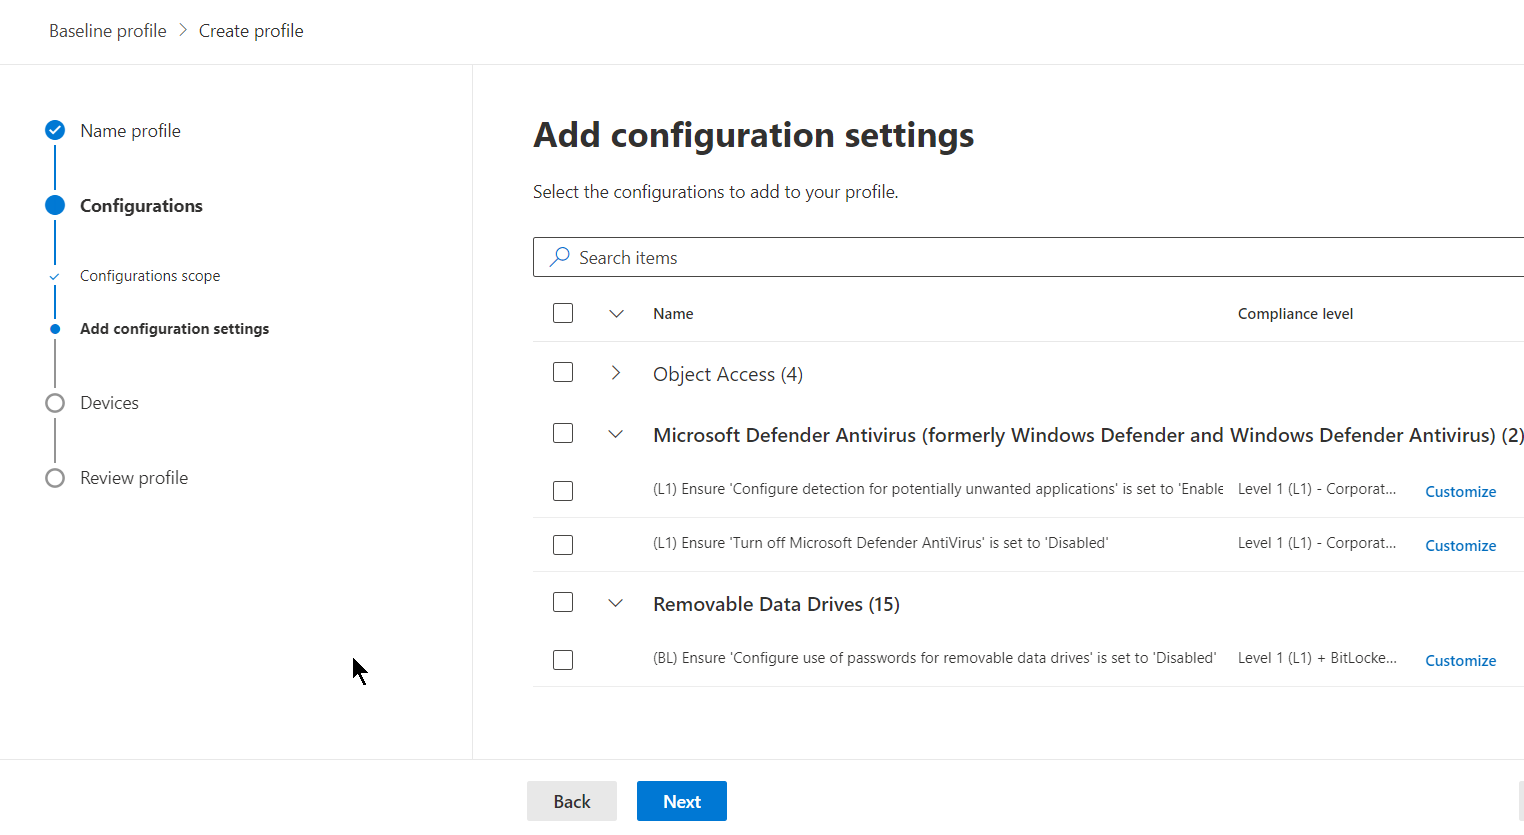Click the Devices step circle indicator

coord(55,402)
